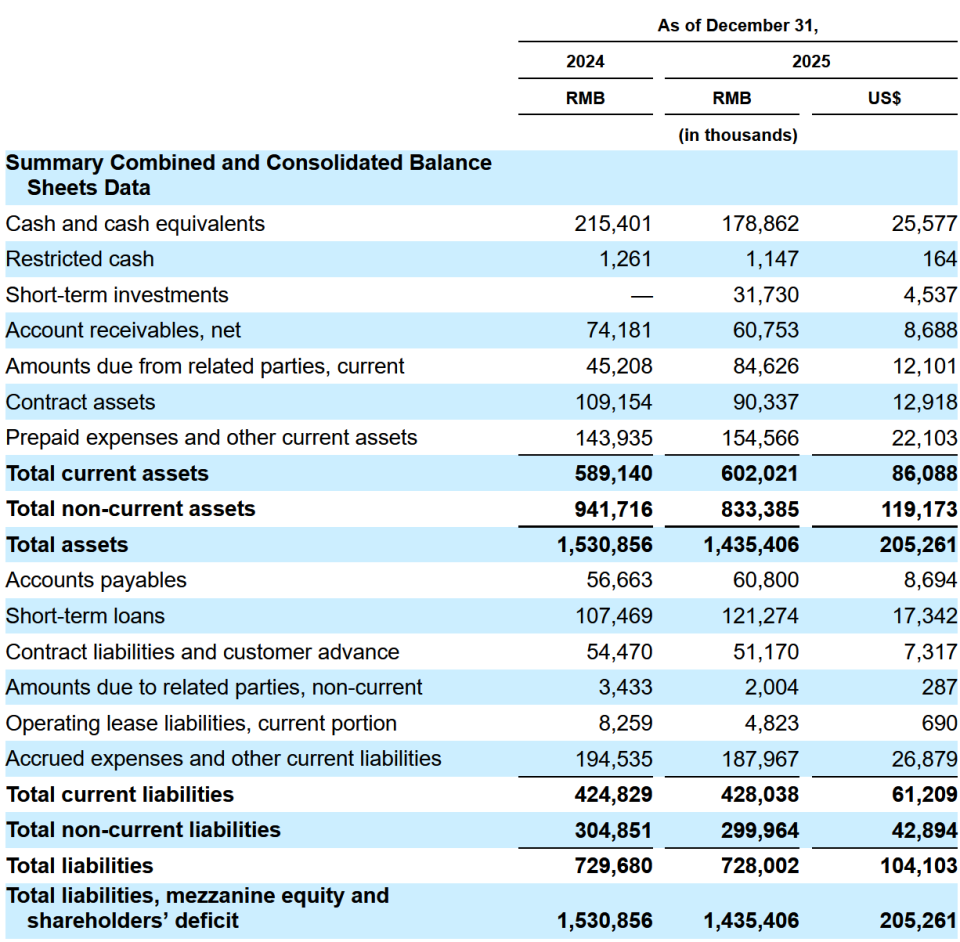Image resolution: width=960 pixels, height=942 pixels.
Task: Select due to related parties 2024 value 3,433
Action: click(625, 687)
